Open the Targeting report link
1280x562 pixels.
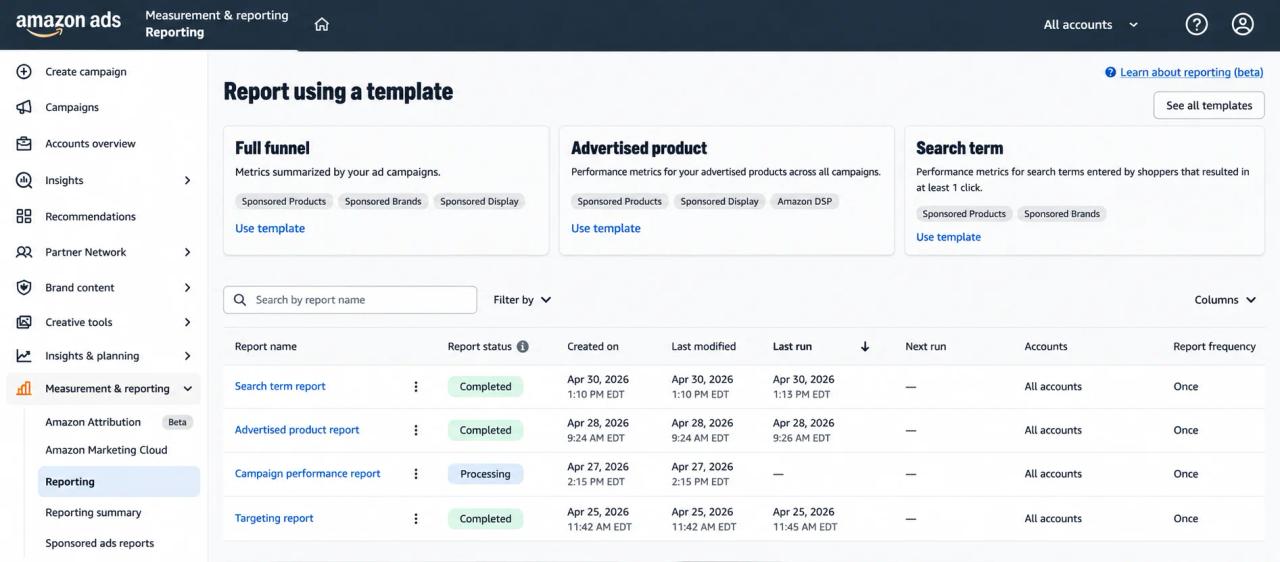tap(274, 518)
